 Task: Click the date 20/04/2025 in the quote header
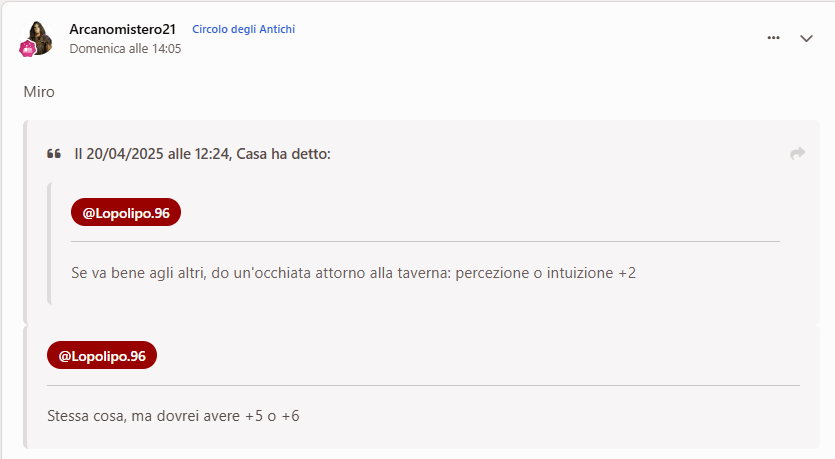[124, 154]
